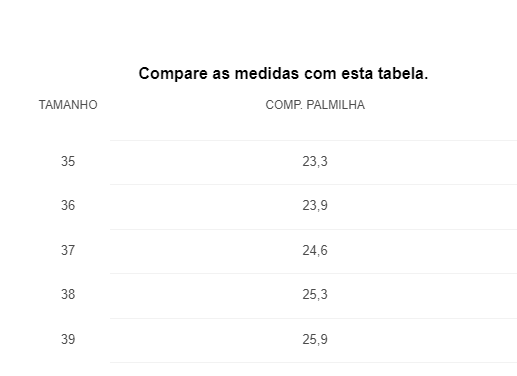Screen dimensions: 517x376
Task: Select the 25,9 insole length value
Action: [x=315, y=340]
